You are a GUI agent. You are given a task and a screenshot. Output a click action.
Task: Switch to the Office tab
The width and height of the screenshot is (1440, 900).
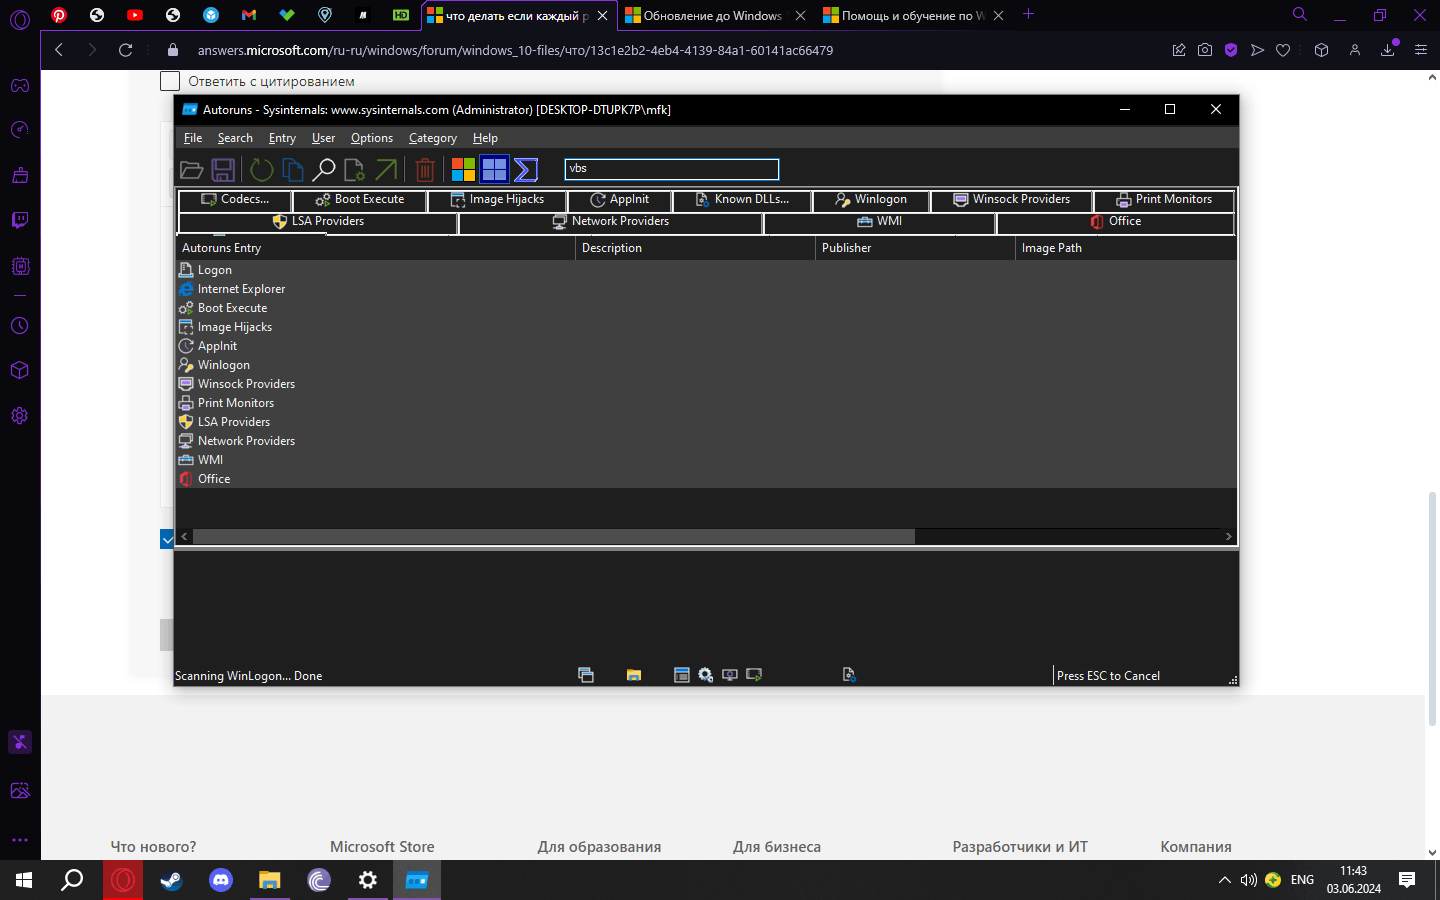pos(1116,222)
